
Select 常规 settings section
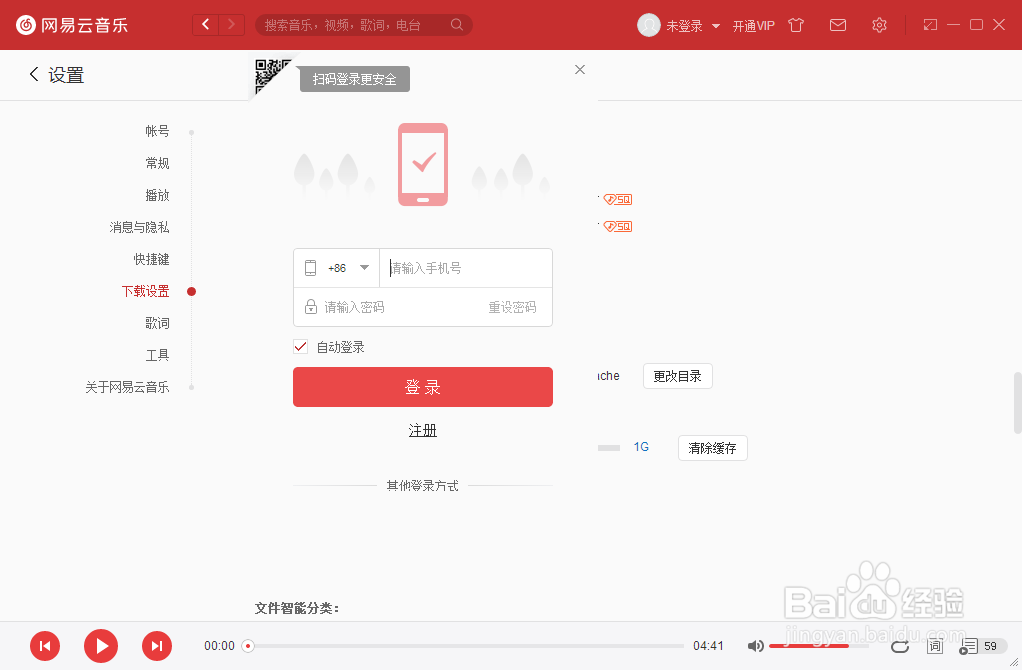click(157, 163)
